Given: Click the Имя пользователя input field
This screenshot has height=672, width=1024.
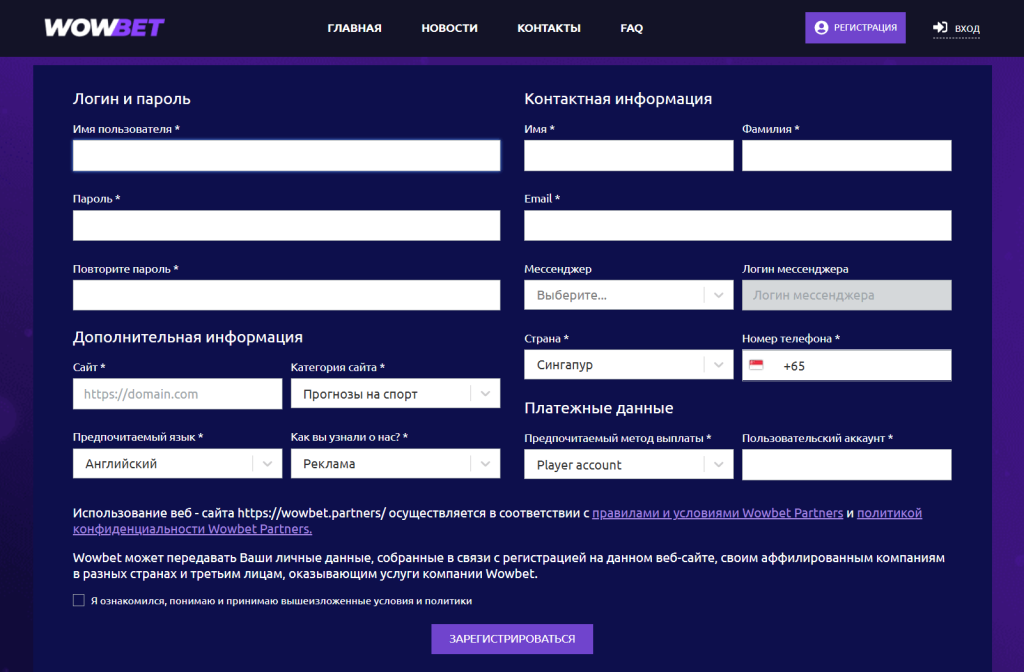Looking at the screenshot, I should (286, 155).
